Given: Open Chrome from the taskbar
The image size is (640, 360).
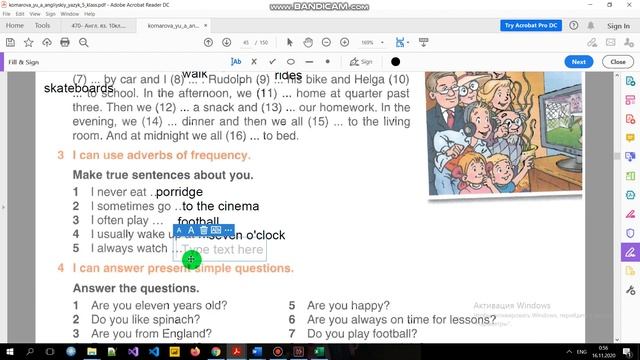Looking at the screenshot, I should (216, 351).
